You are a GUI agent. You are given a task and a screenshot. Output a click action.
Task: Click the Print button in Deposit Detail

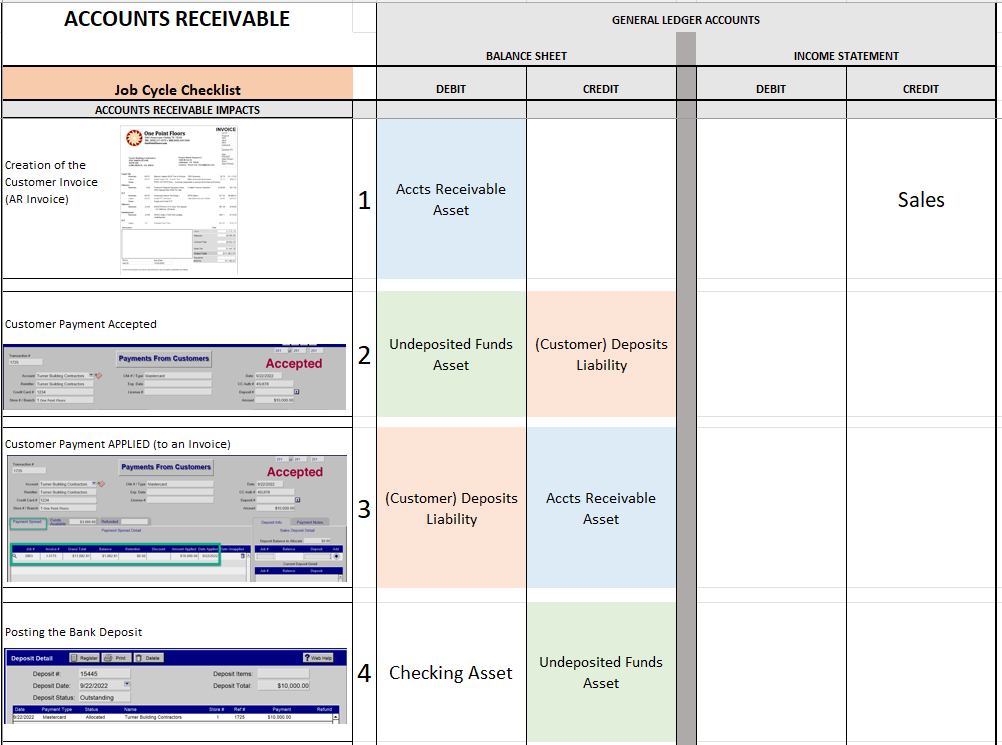tap(116, 658)
